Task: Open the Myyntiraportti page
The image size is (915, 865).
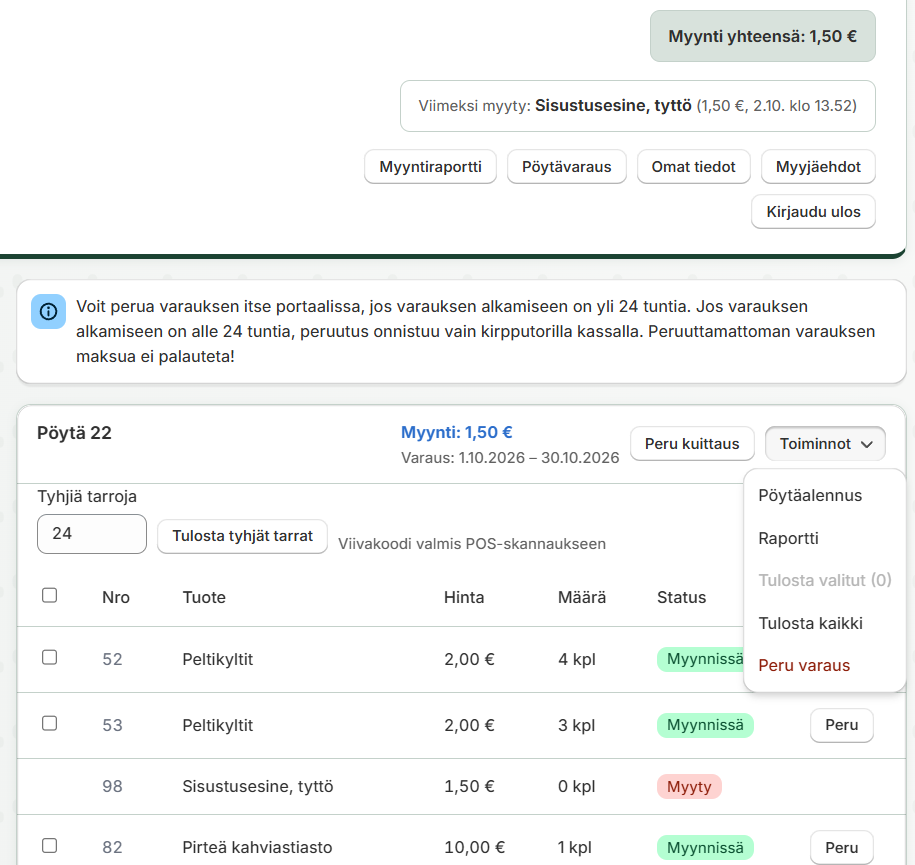Action: (431, 167)
